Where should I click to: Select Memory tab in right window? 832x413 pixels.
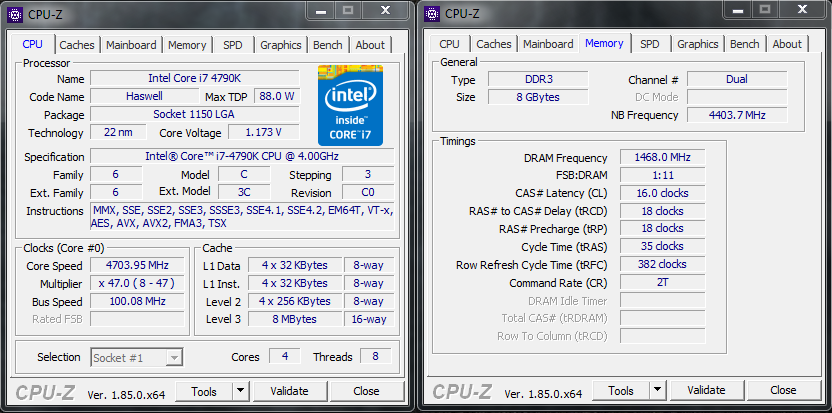pos(604,43)
